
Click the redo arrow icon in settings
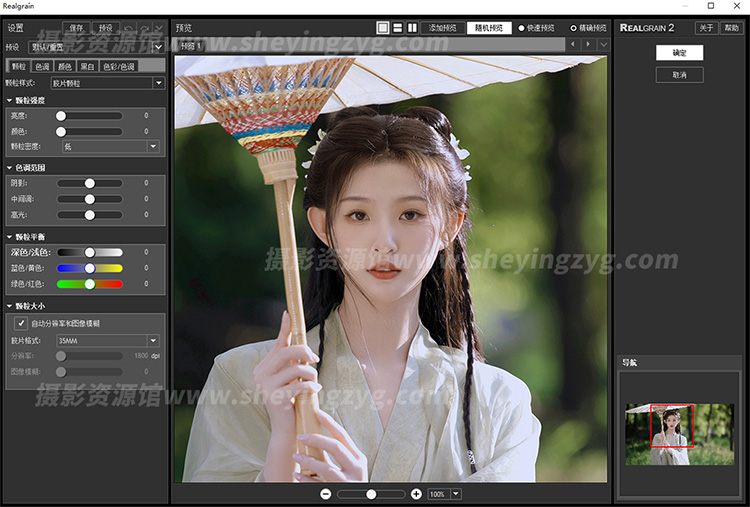[x=143, y=28]
